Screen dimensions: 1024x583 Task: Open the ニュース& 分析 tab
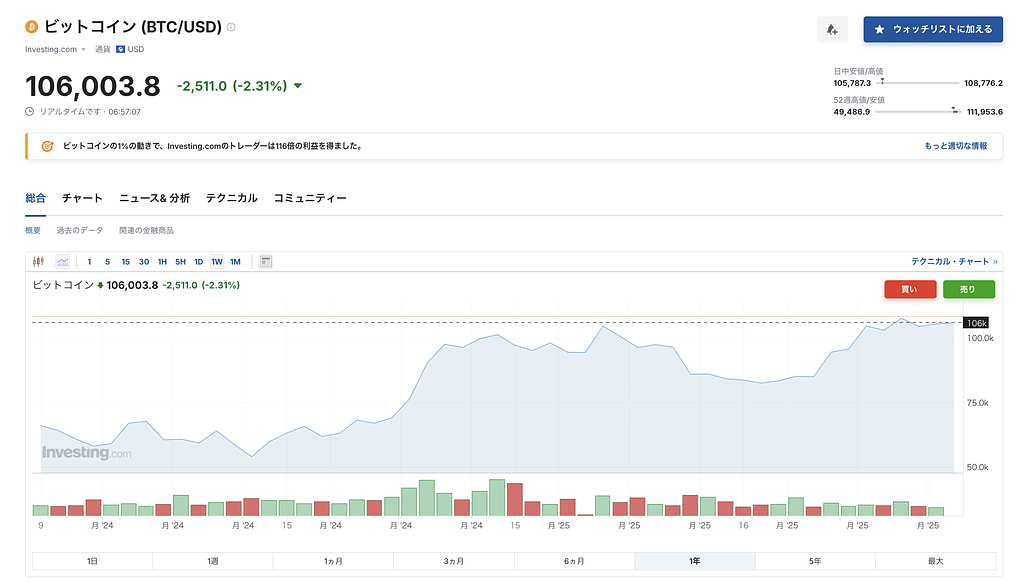click(154, 198)
